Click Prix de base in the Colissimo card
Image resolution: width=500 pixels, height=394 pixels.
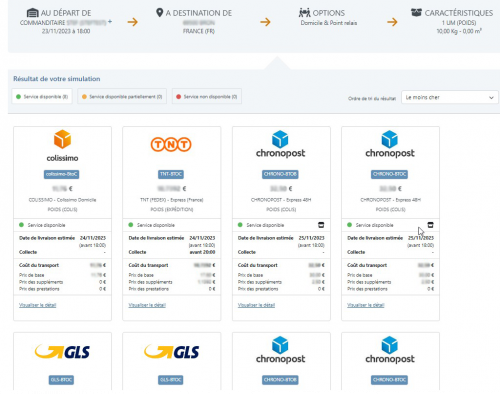click(x=32, y=275)
